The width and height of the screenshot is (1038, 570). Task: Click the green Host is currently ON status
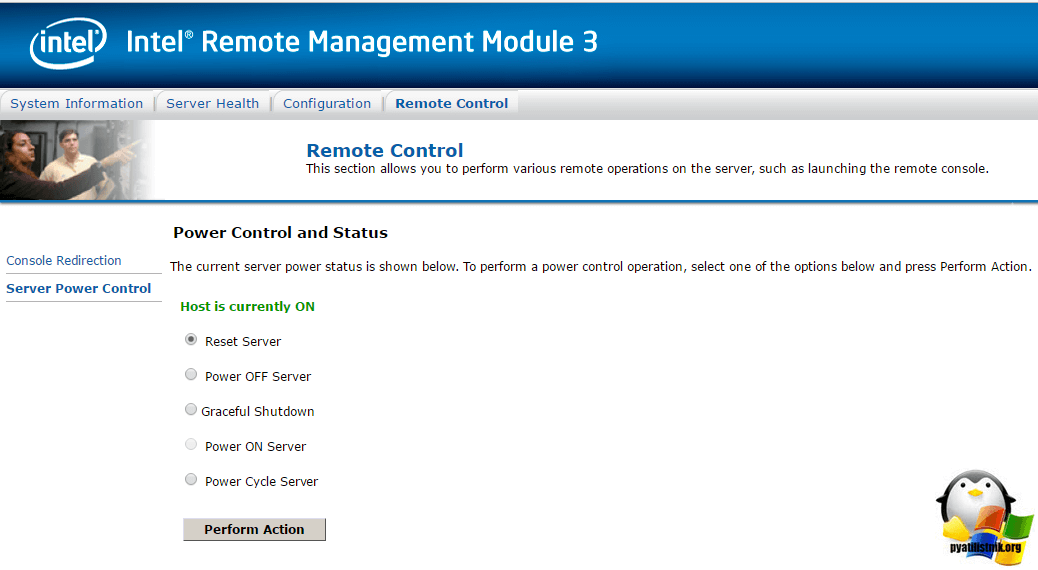tap(247, 306)
